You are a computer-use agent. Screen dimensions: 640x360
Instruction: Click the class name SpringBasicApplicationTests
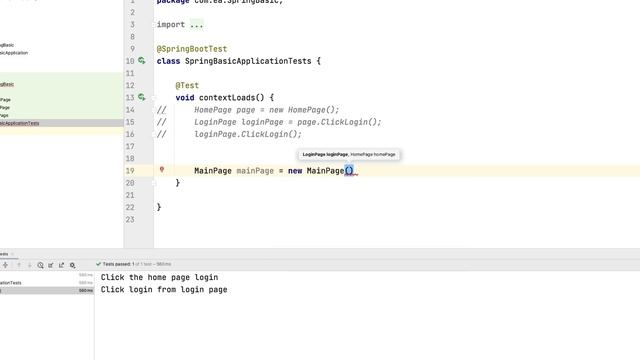248,61
